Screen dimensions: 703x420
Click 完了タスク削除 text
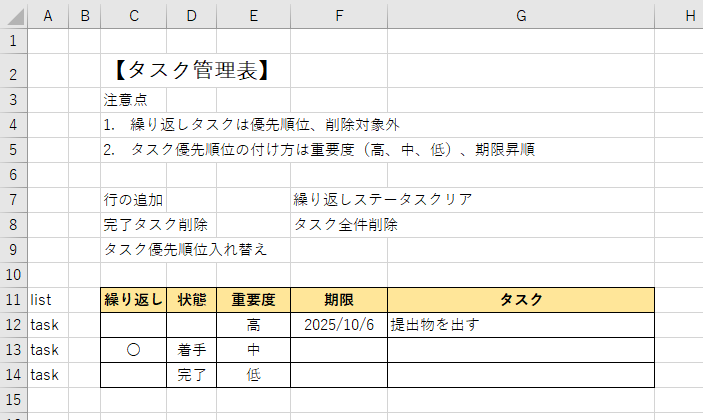pos(155,225)
